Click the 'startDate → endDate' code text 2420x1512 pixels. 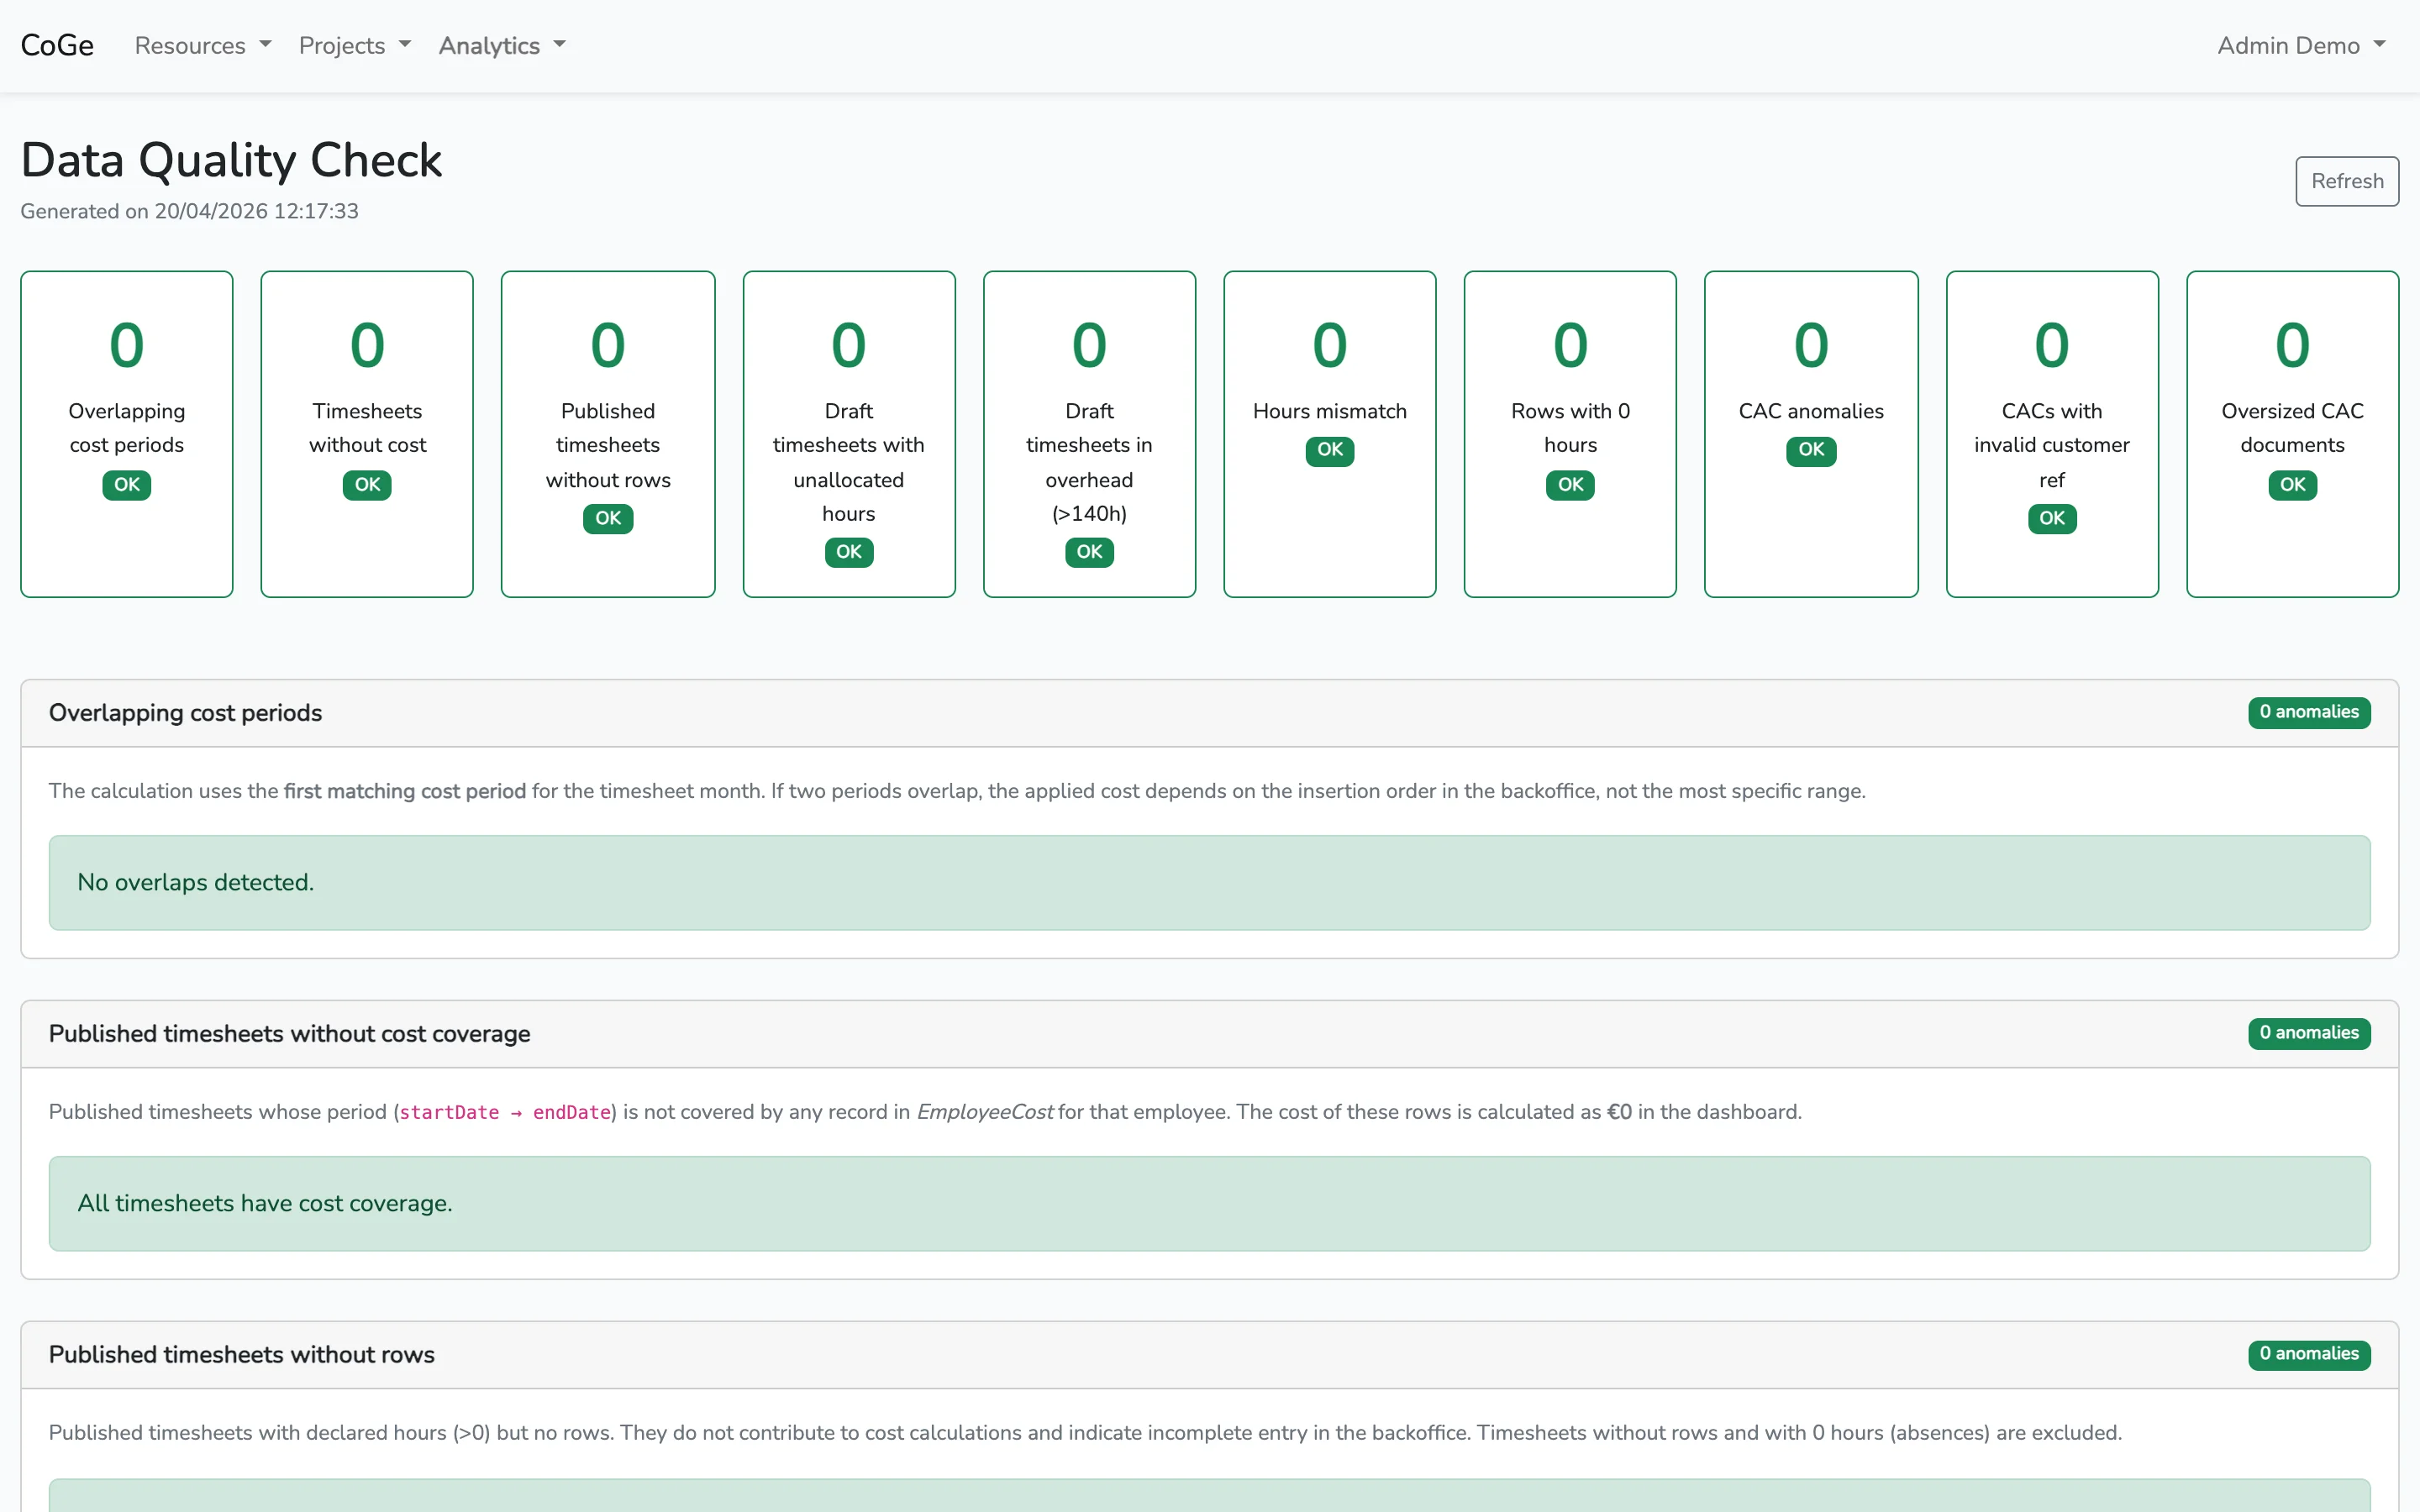pos(505,1112)
